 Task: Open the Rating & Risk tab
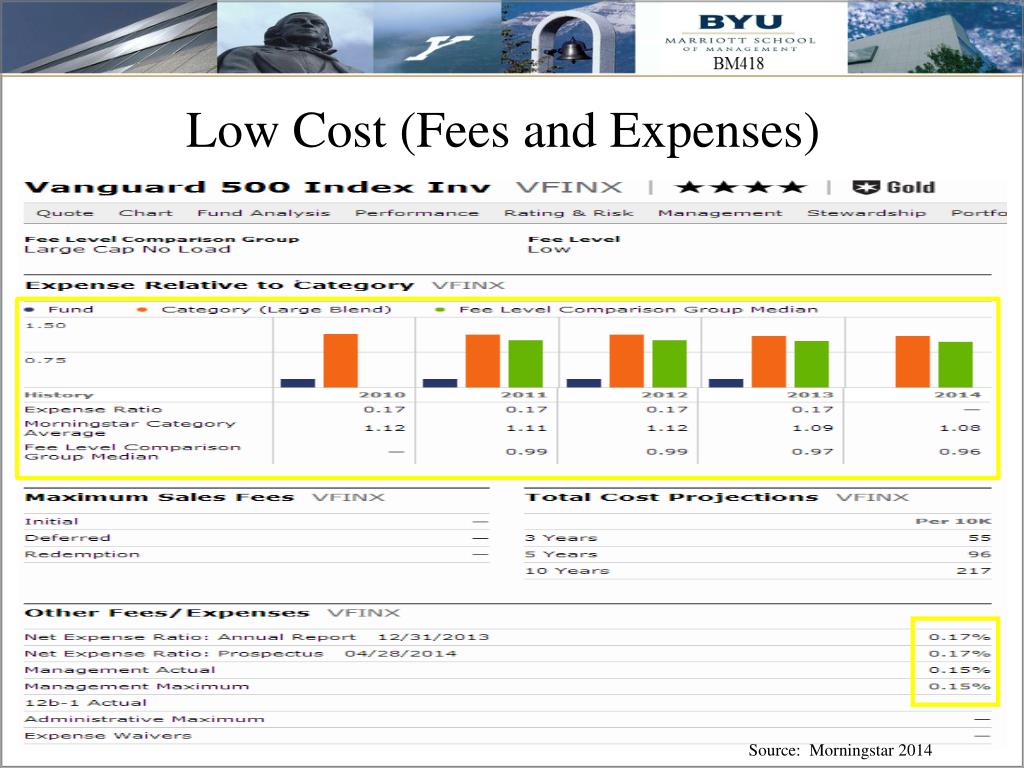569,213
